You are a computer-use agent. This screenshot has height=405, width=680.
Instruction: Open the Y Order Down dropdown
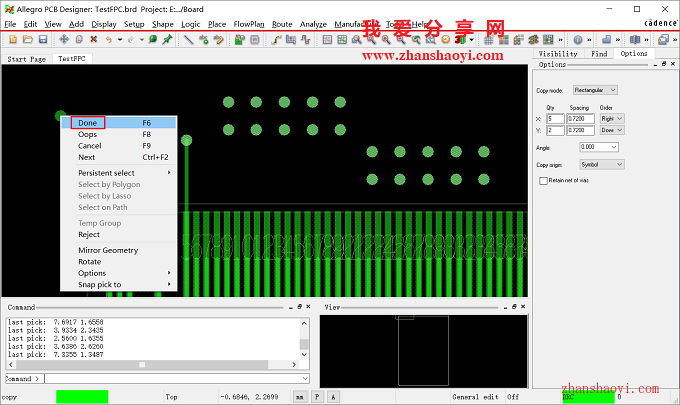[612, 130]
